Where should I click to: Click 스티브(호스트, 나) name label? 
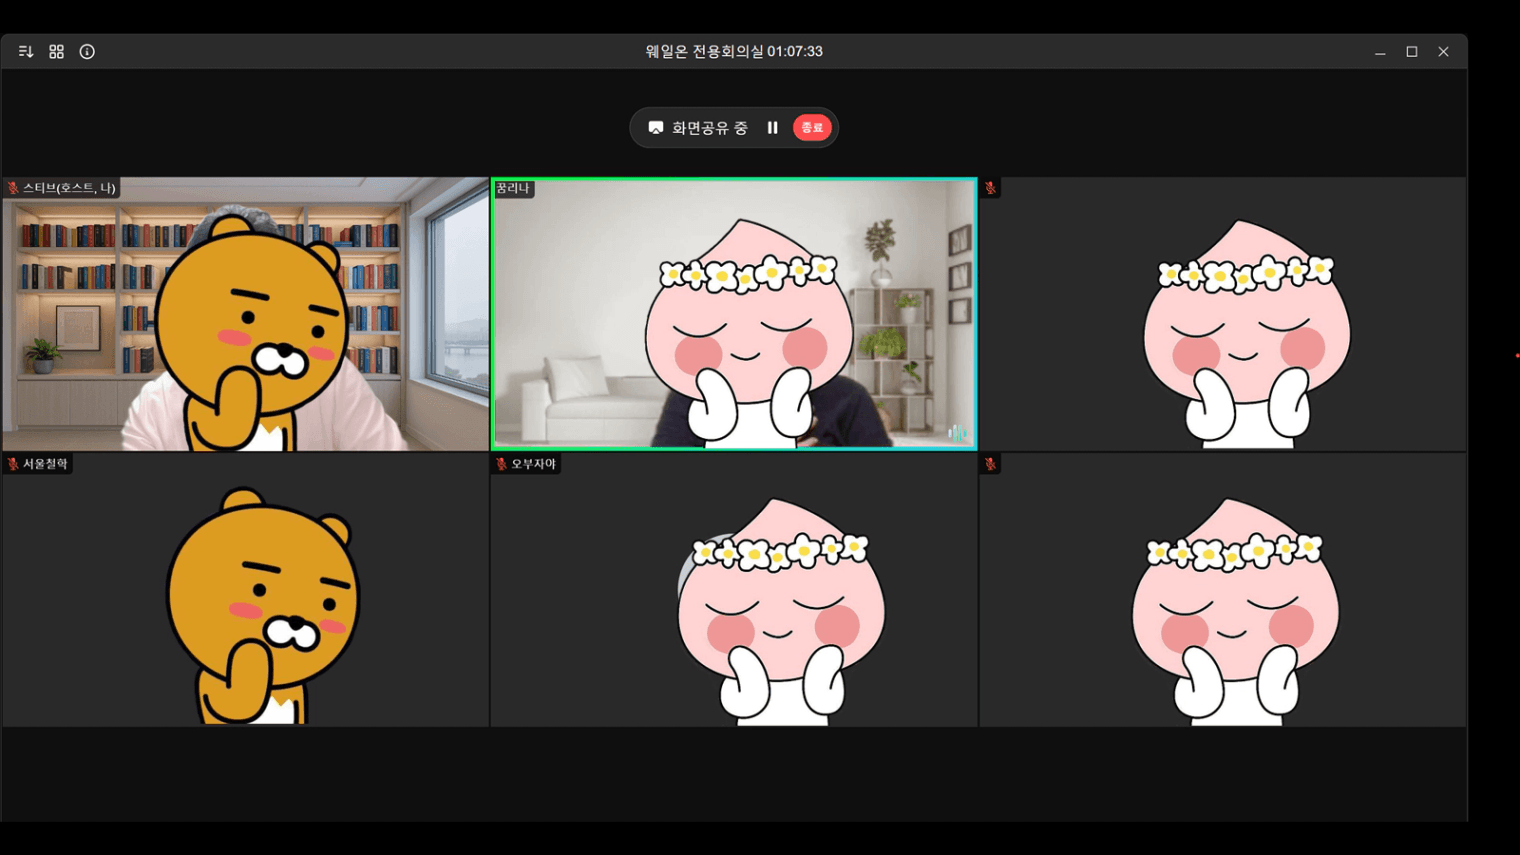(69, 188)
